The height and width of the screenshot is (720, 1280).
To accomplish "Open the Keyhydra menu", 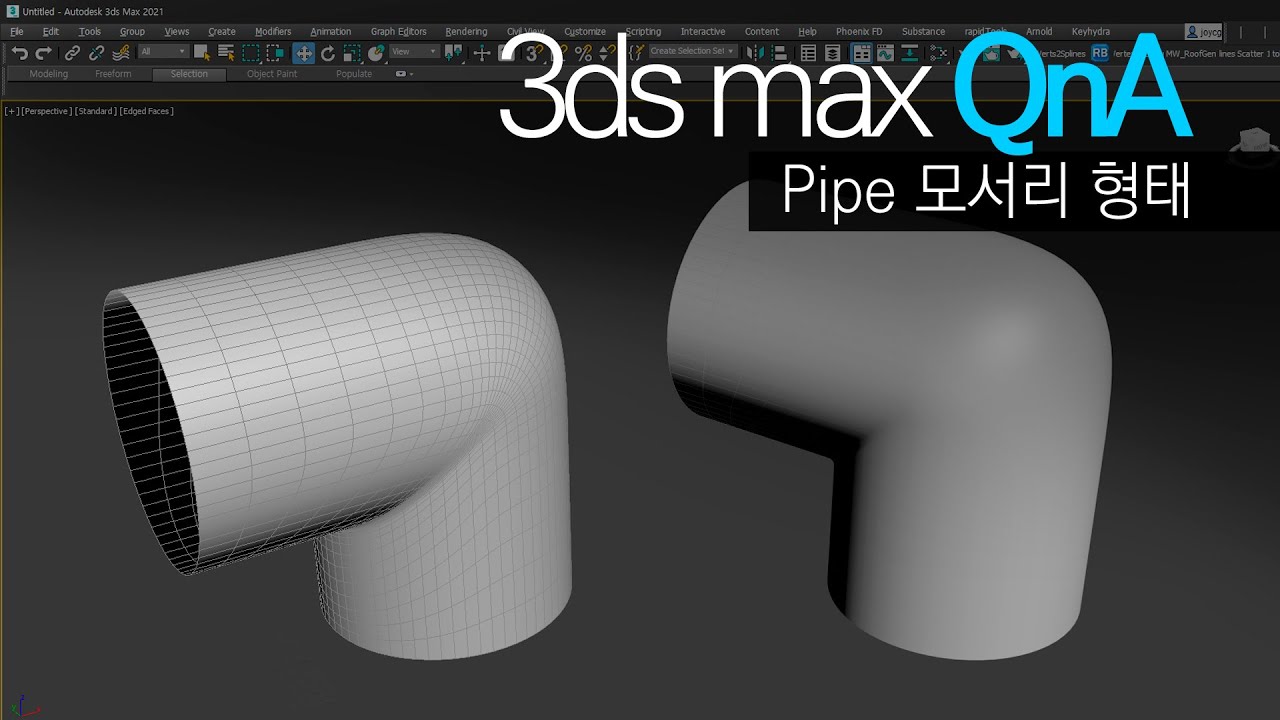I will pyautogui.click(x=1091, y=31).
